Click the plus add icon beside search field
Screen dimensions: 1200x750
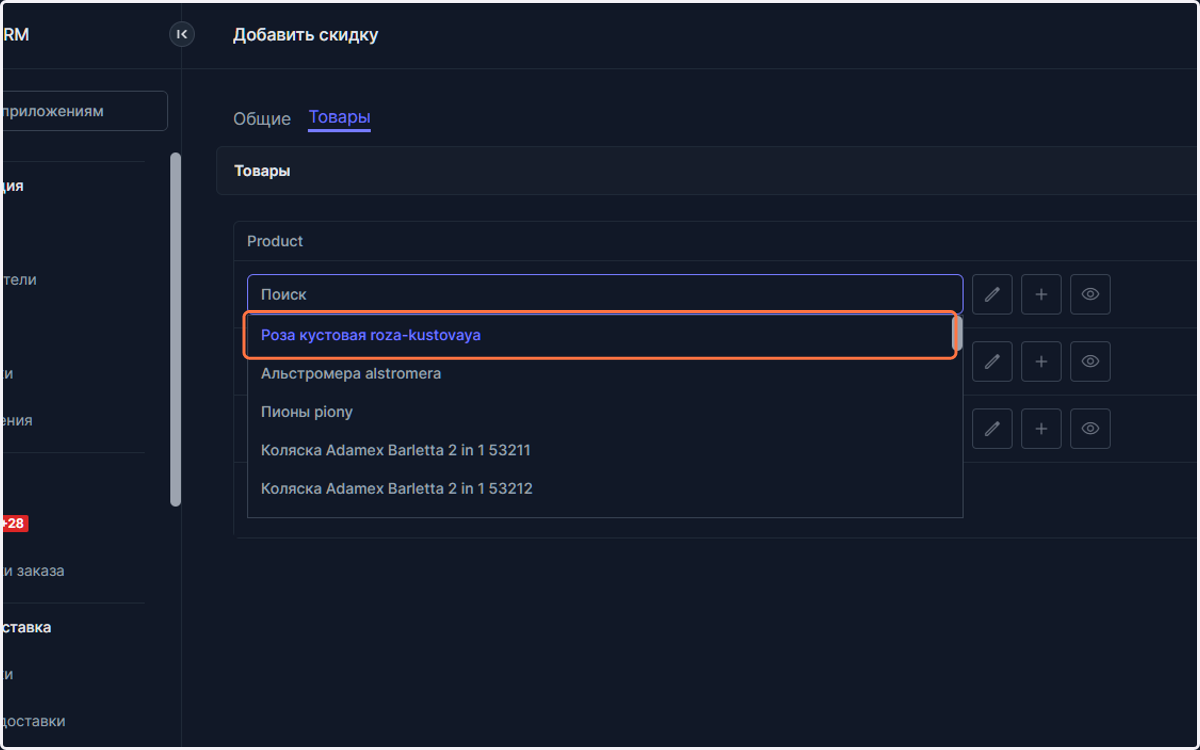(x=1041, y=295)
